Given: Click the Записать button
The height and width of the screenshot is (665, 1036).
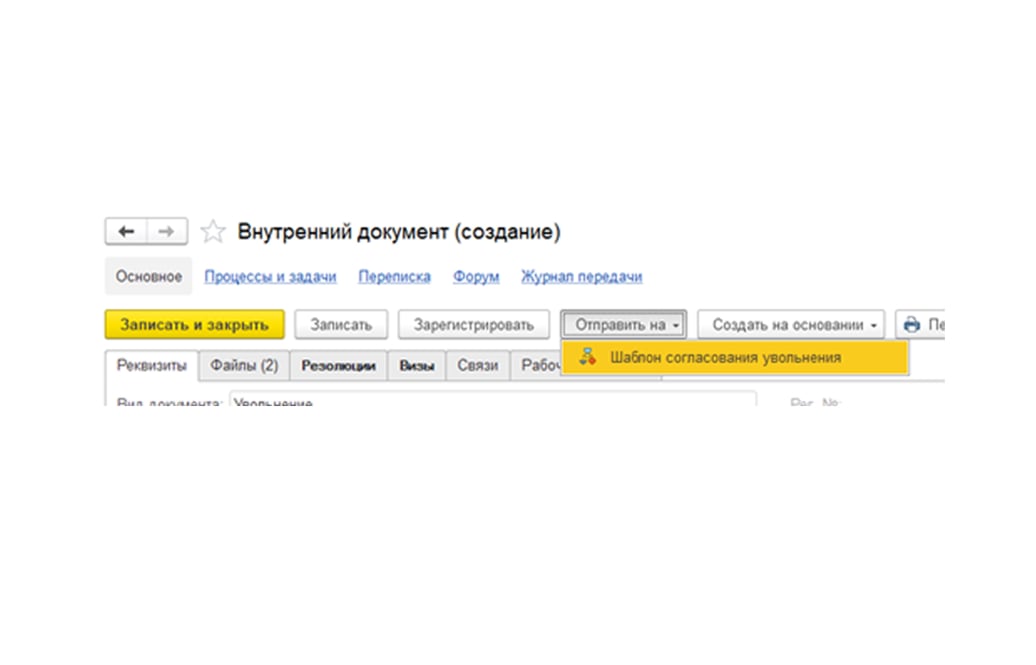Looking at the screenshot, I should pyautogui.click(x=341, y=325).
